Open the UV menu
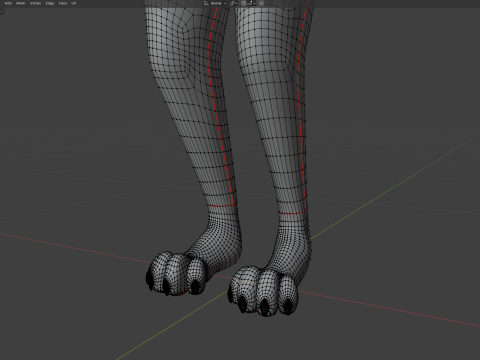Viewport: 480px width, 360px height. [x=74, y=3]
